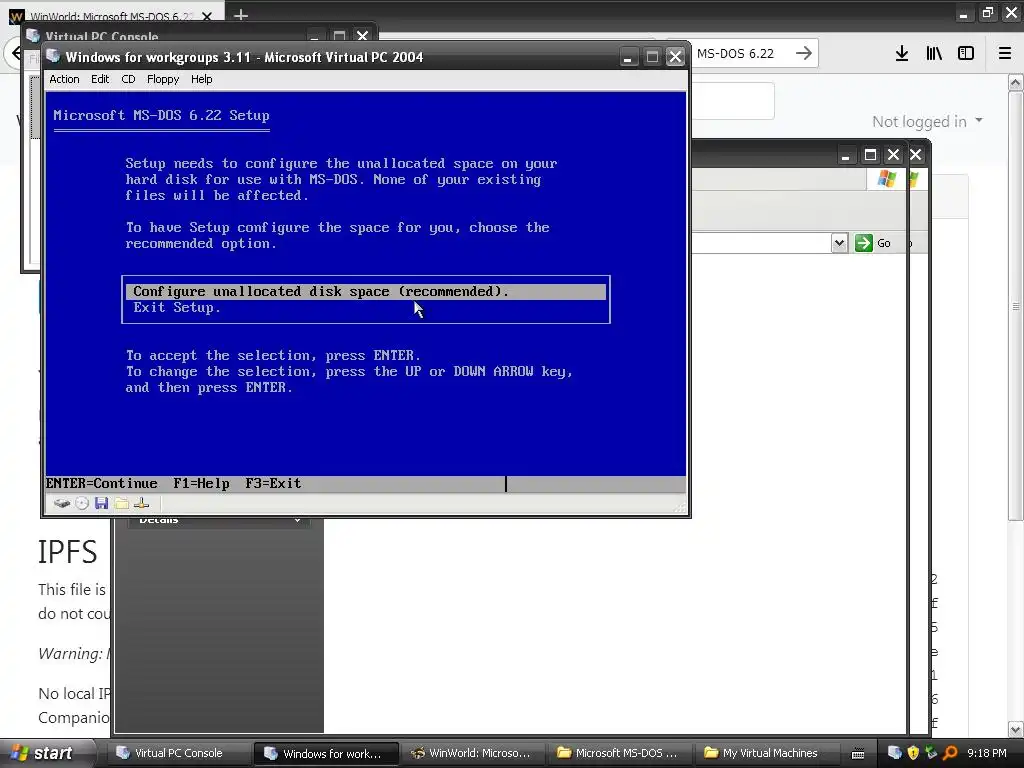This screenshot has height=768, width=1024.
Task: Click the network connection tray icon next to shield
Action: tap(931, 753)
